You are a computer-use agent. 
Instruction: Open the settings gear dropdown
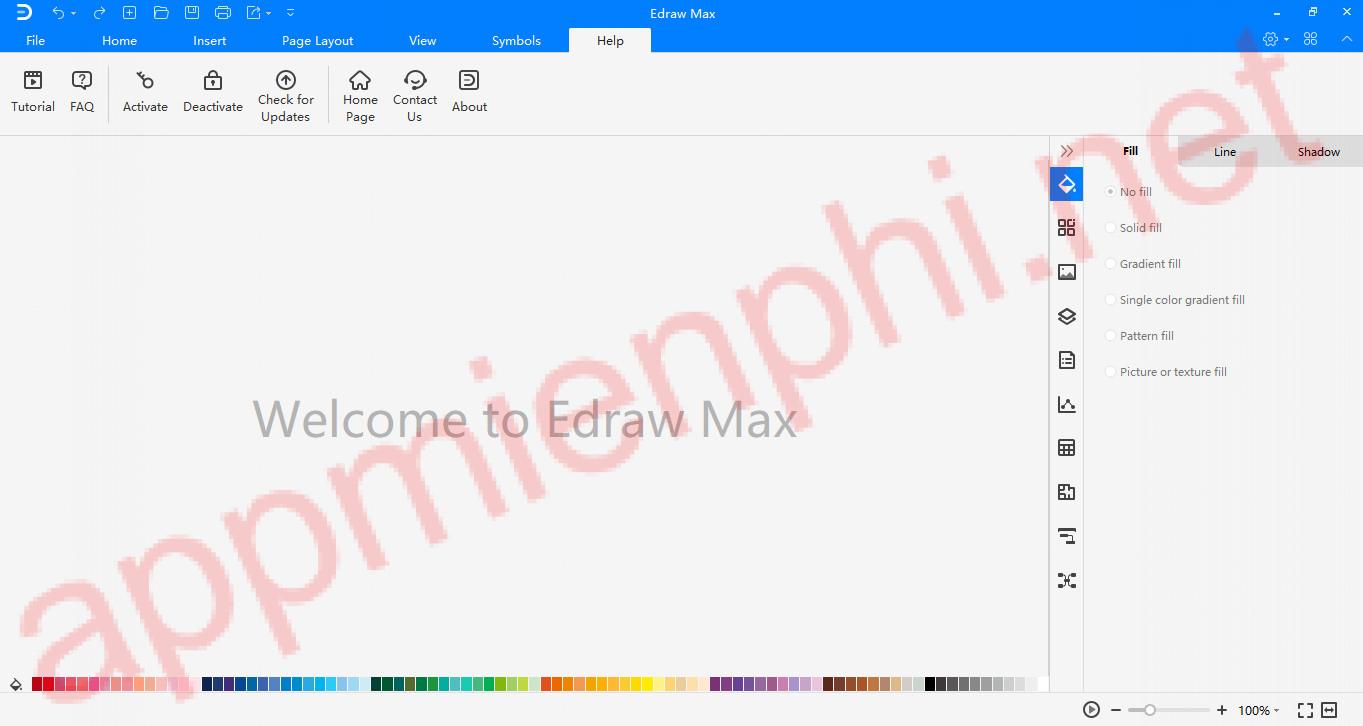pos(1286,40)
